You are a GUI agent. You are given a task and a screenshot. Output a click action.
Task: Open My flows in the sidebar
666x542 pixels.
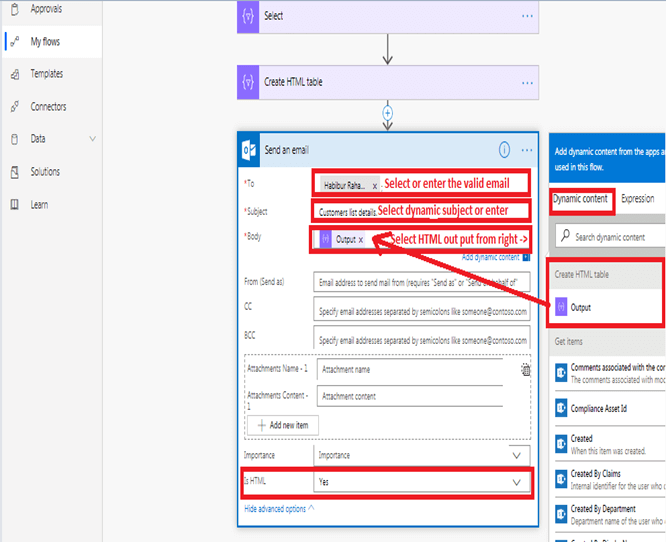click(45, 42)
